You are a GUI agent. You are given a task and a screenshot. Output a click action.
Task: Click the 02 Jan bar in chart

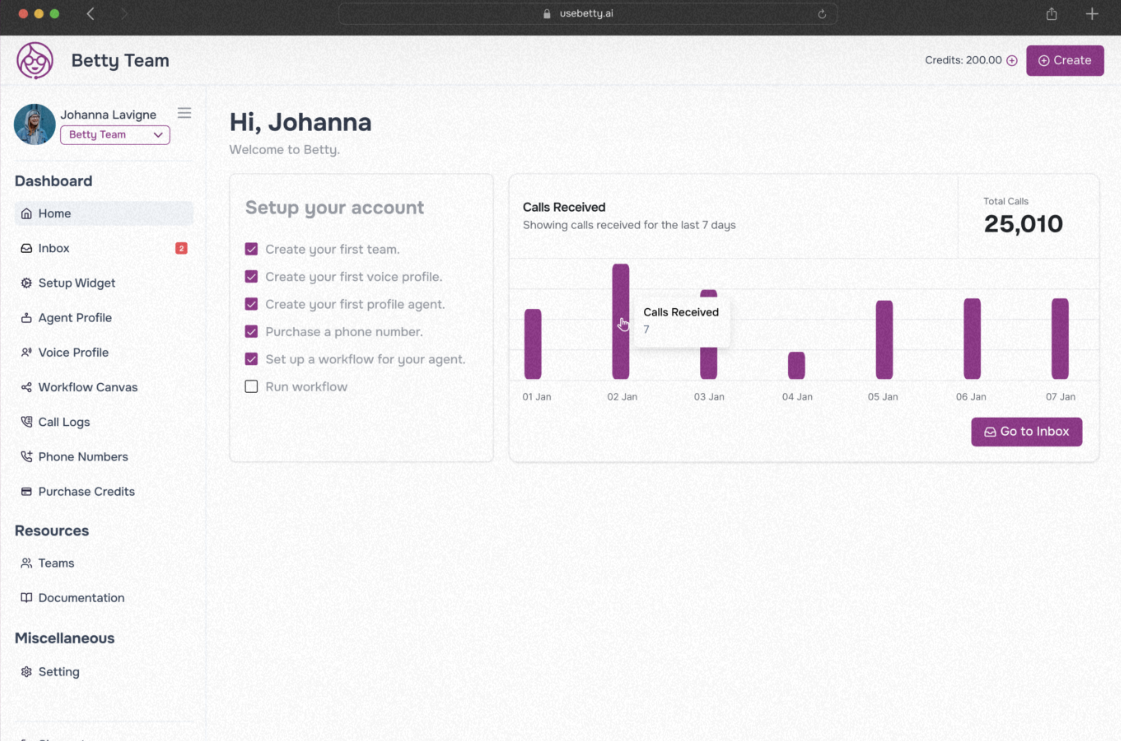coord(621,321)
